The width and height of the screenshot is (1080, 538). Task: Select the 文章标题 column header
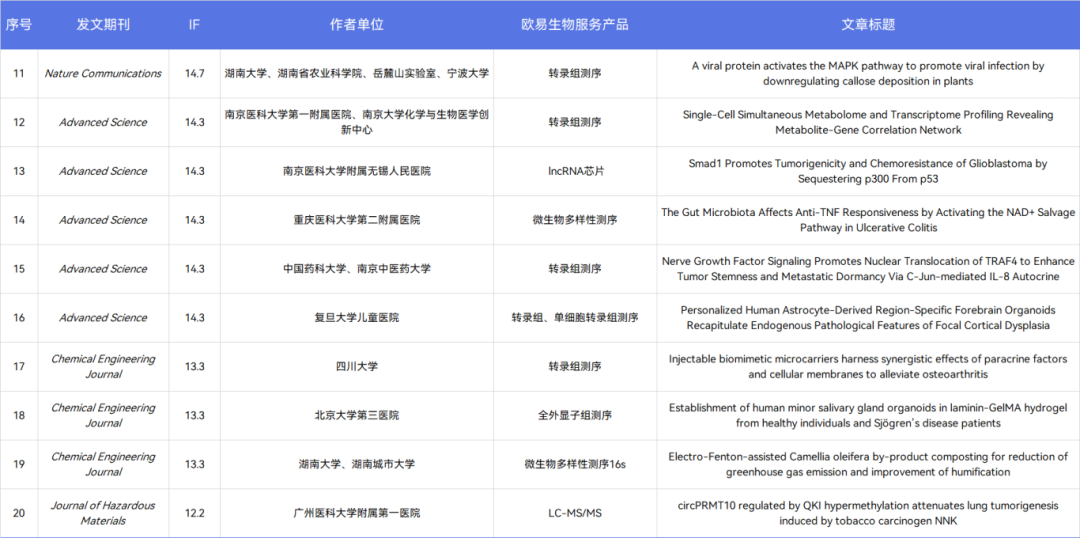click(868, 25)
